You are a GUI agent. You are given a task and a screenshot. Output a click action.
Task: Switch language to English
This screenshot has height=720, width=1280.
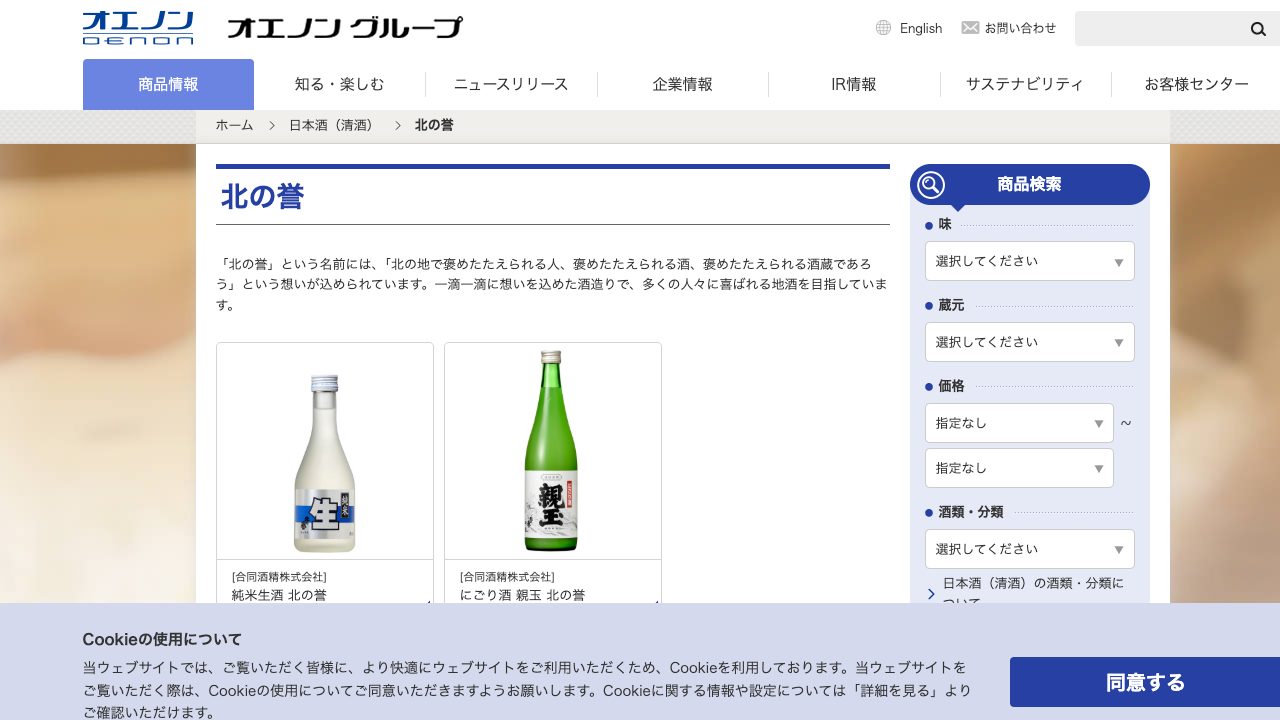point(921,28)
